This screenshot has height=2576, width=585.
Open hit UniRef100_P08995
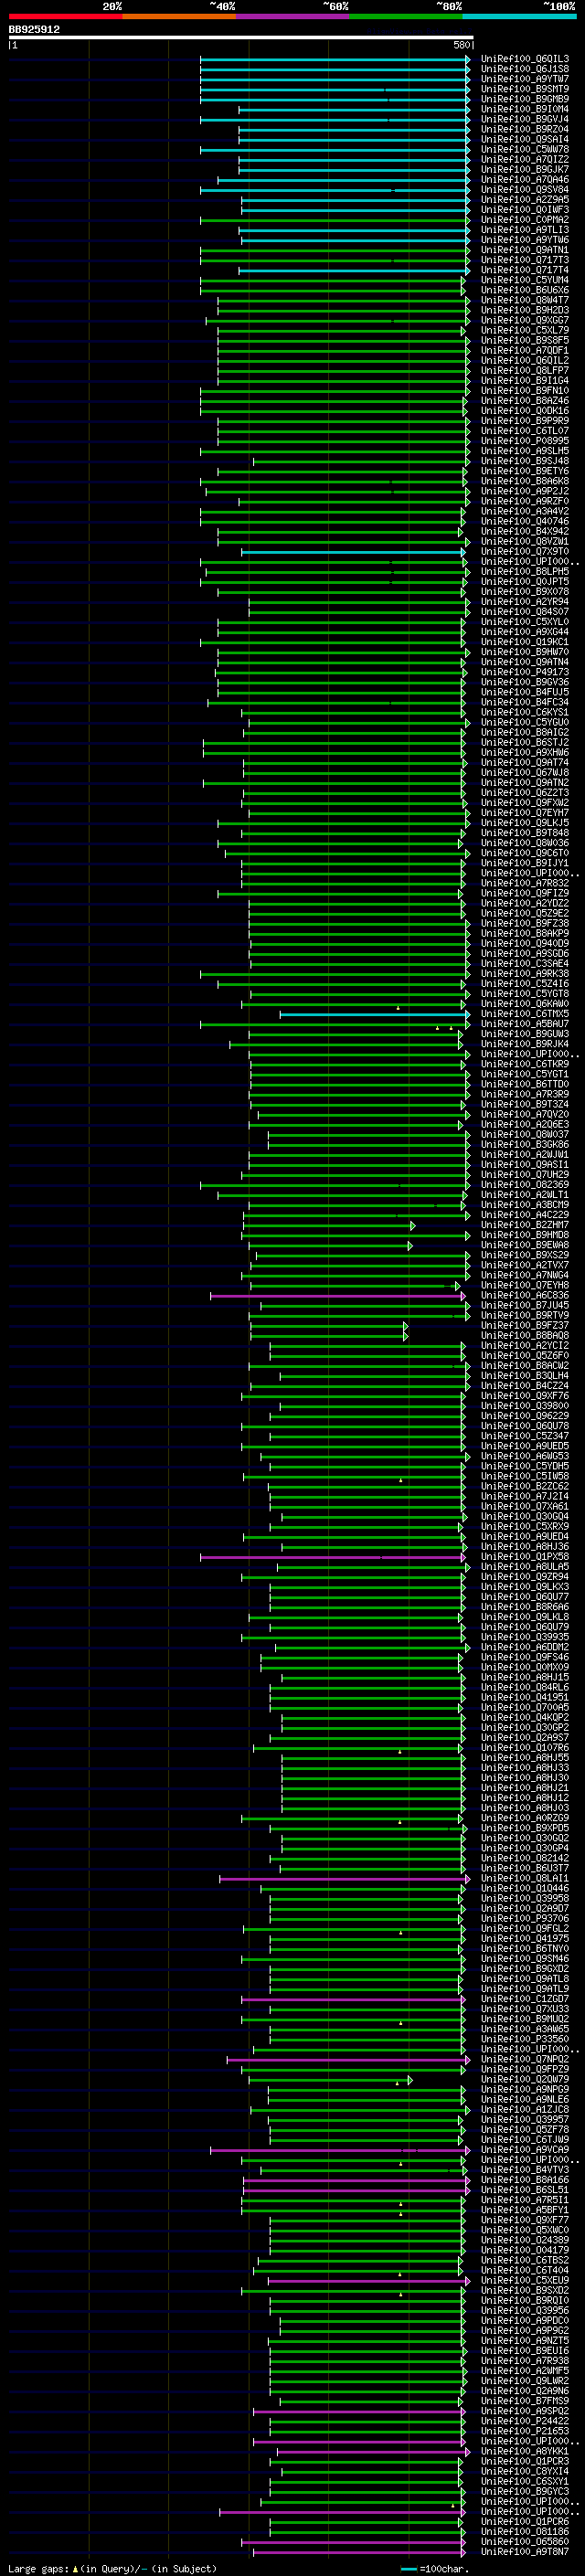click(525, 441)
